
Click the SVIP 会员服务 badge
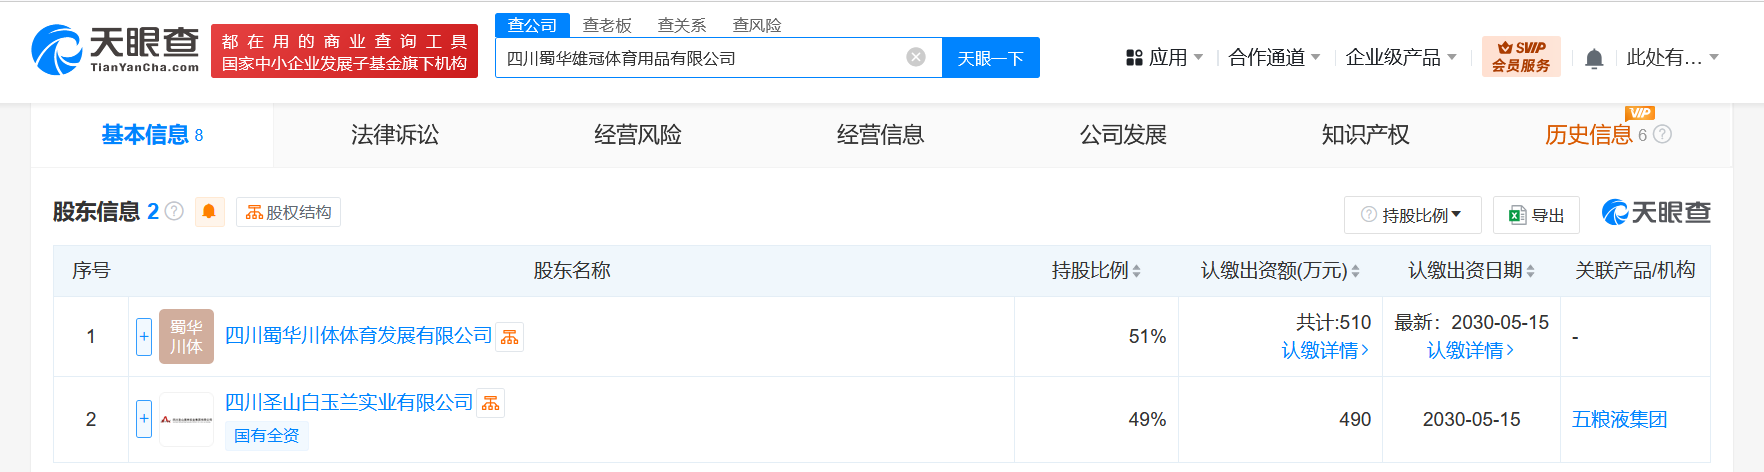(1521, 57)
